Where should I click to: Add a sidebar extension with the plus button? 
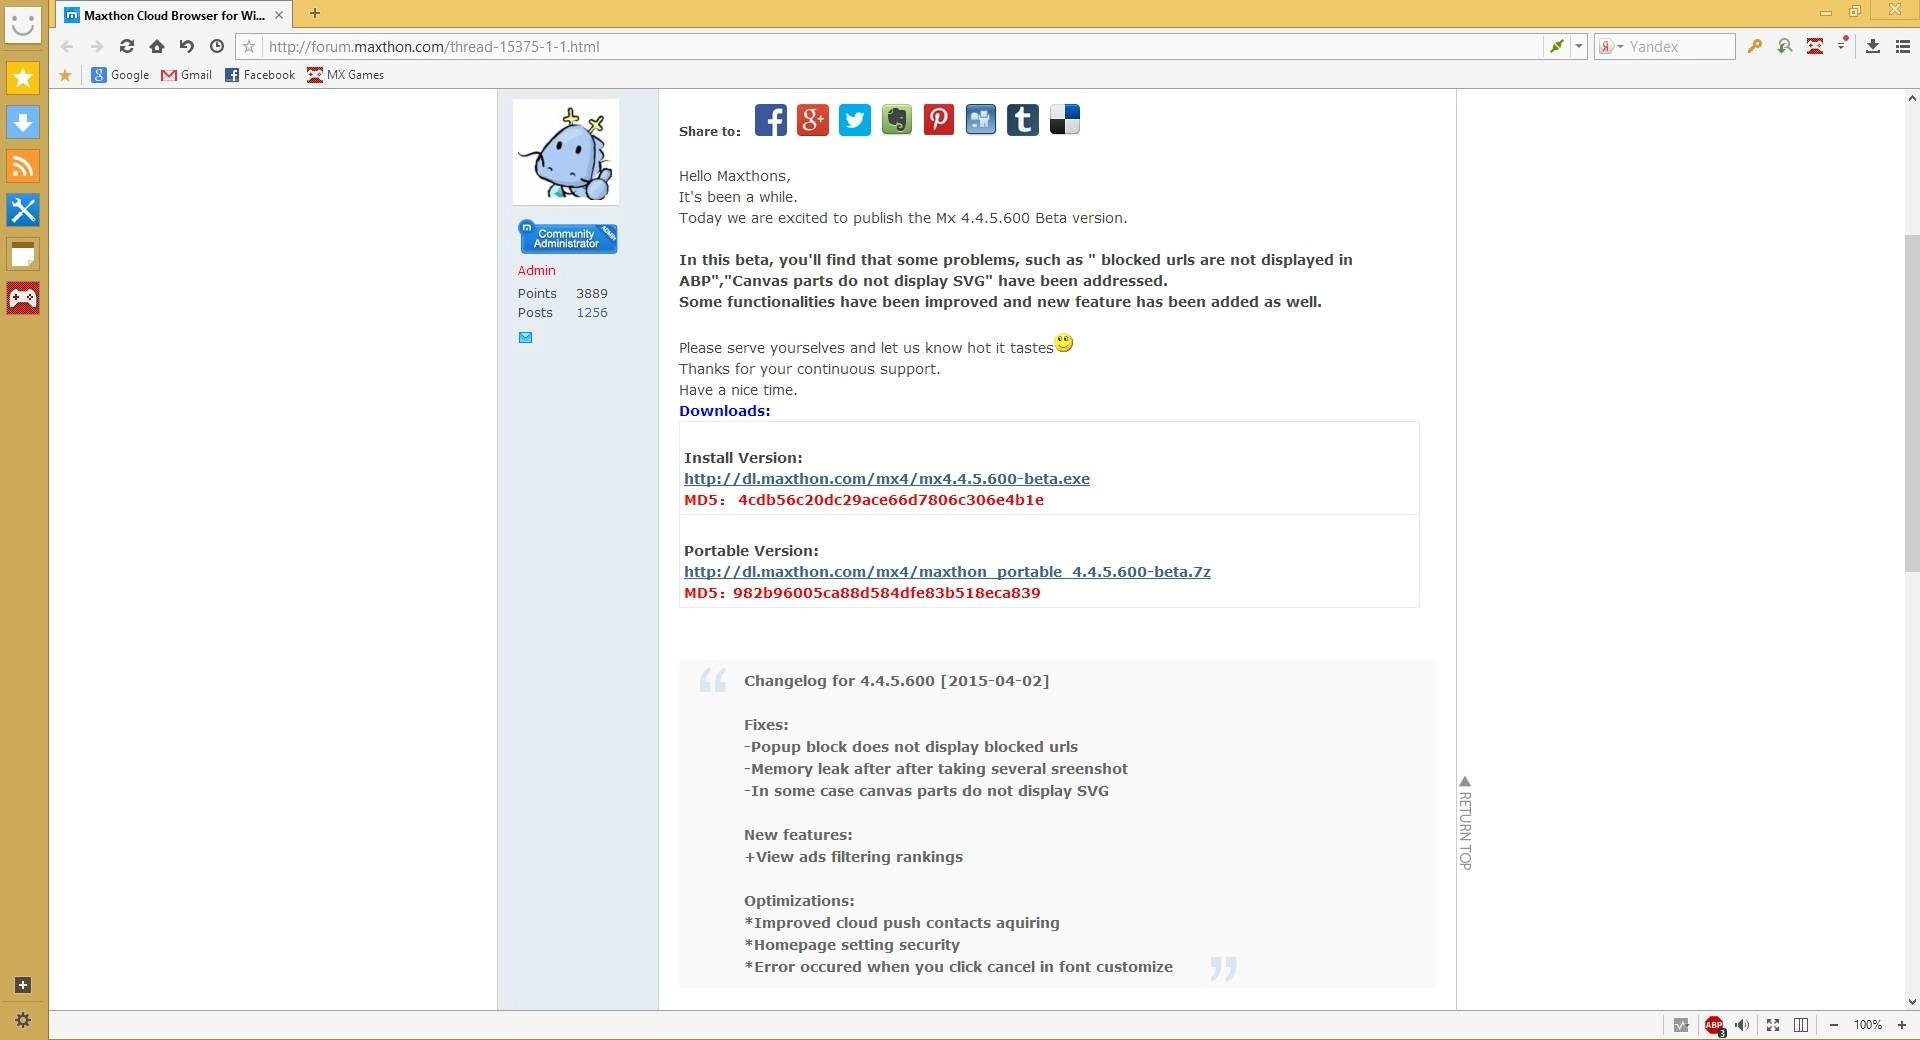pos(23,985)
